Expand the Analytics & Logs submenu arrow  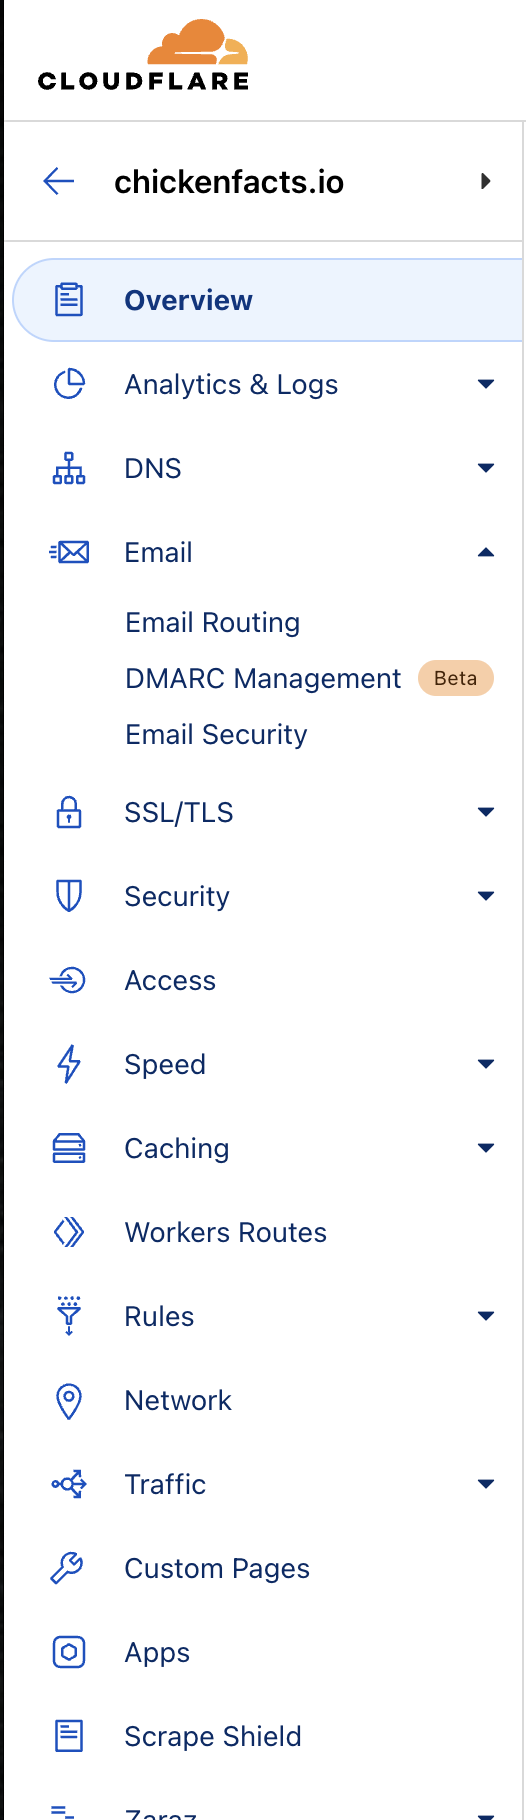(x=486, y=384)
